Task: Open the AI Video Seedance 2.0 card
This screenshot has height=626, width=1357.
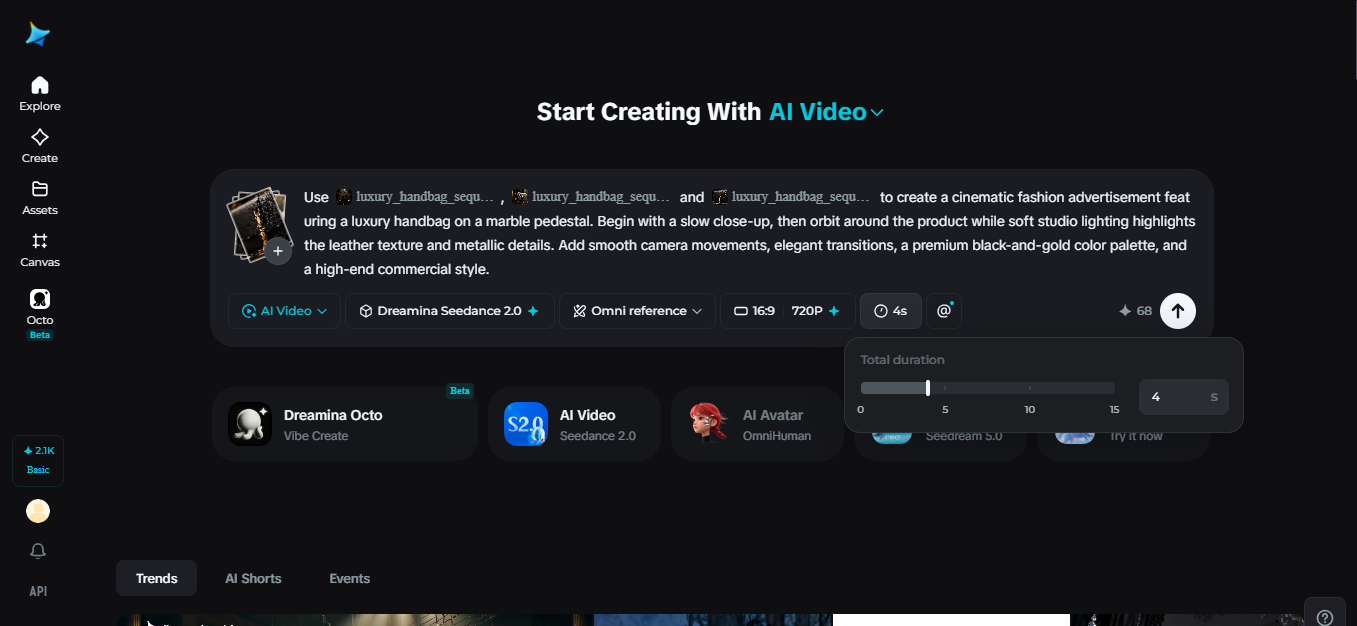Action: pyautogui.click(x=574, y=424)
